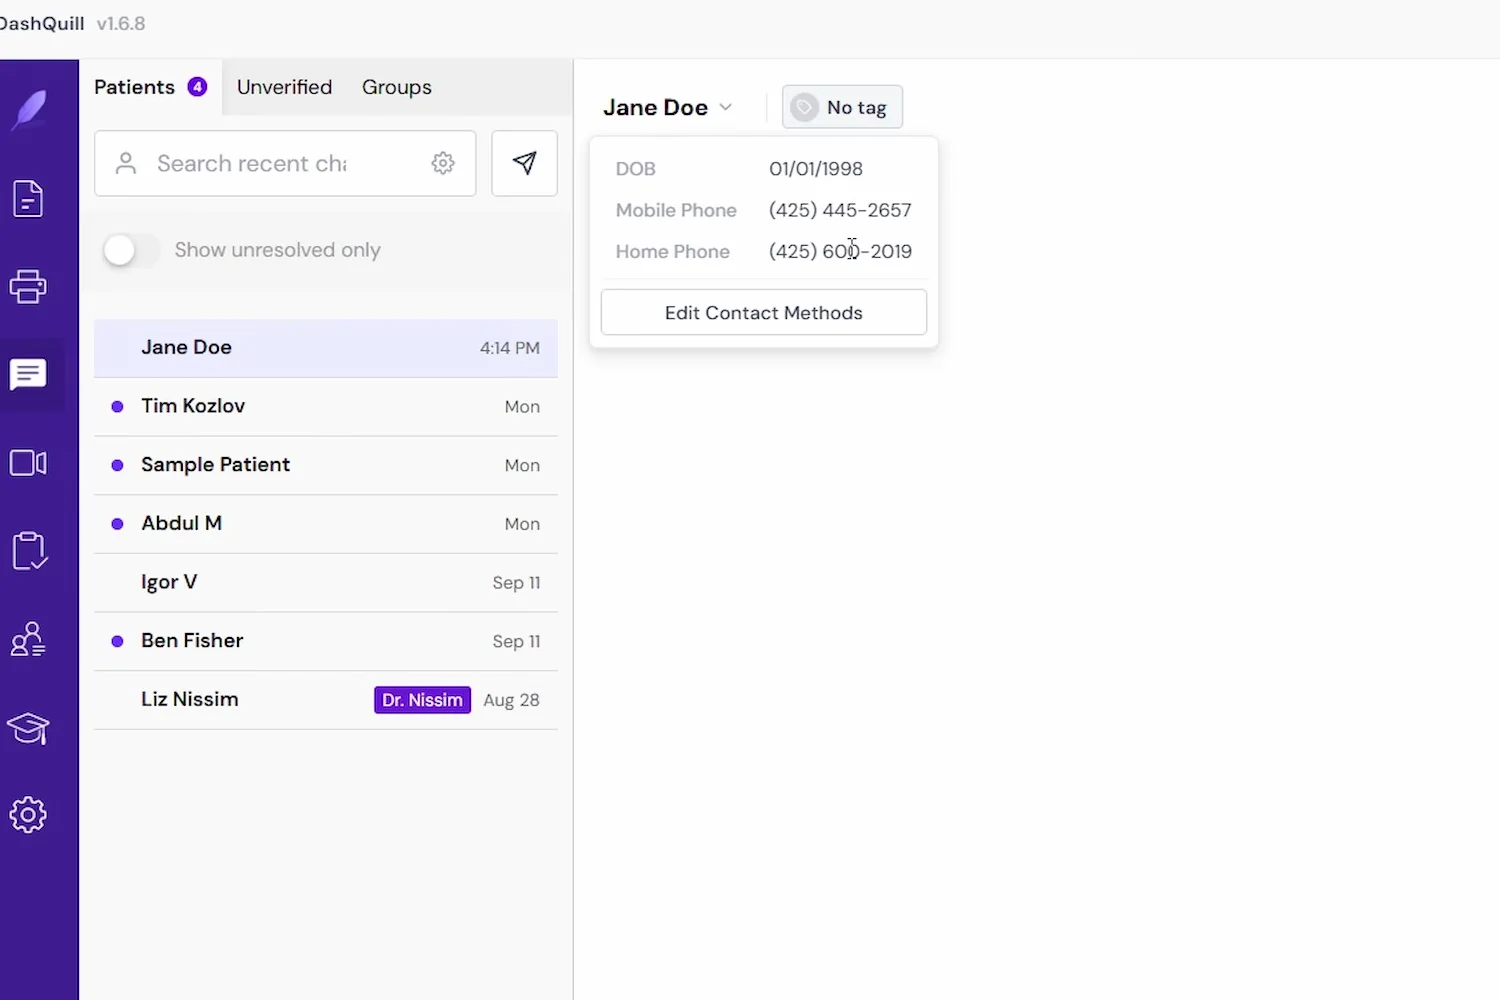The height and width of the screenshot is (1000, 1500).
Task: Expand the Jane Doe header dropdown chevron
Action: point(726,107)
